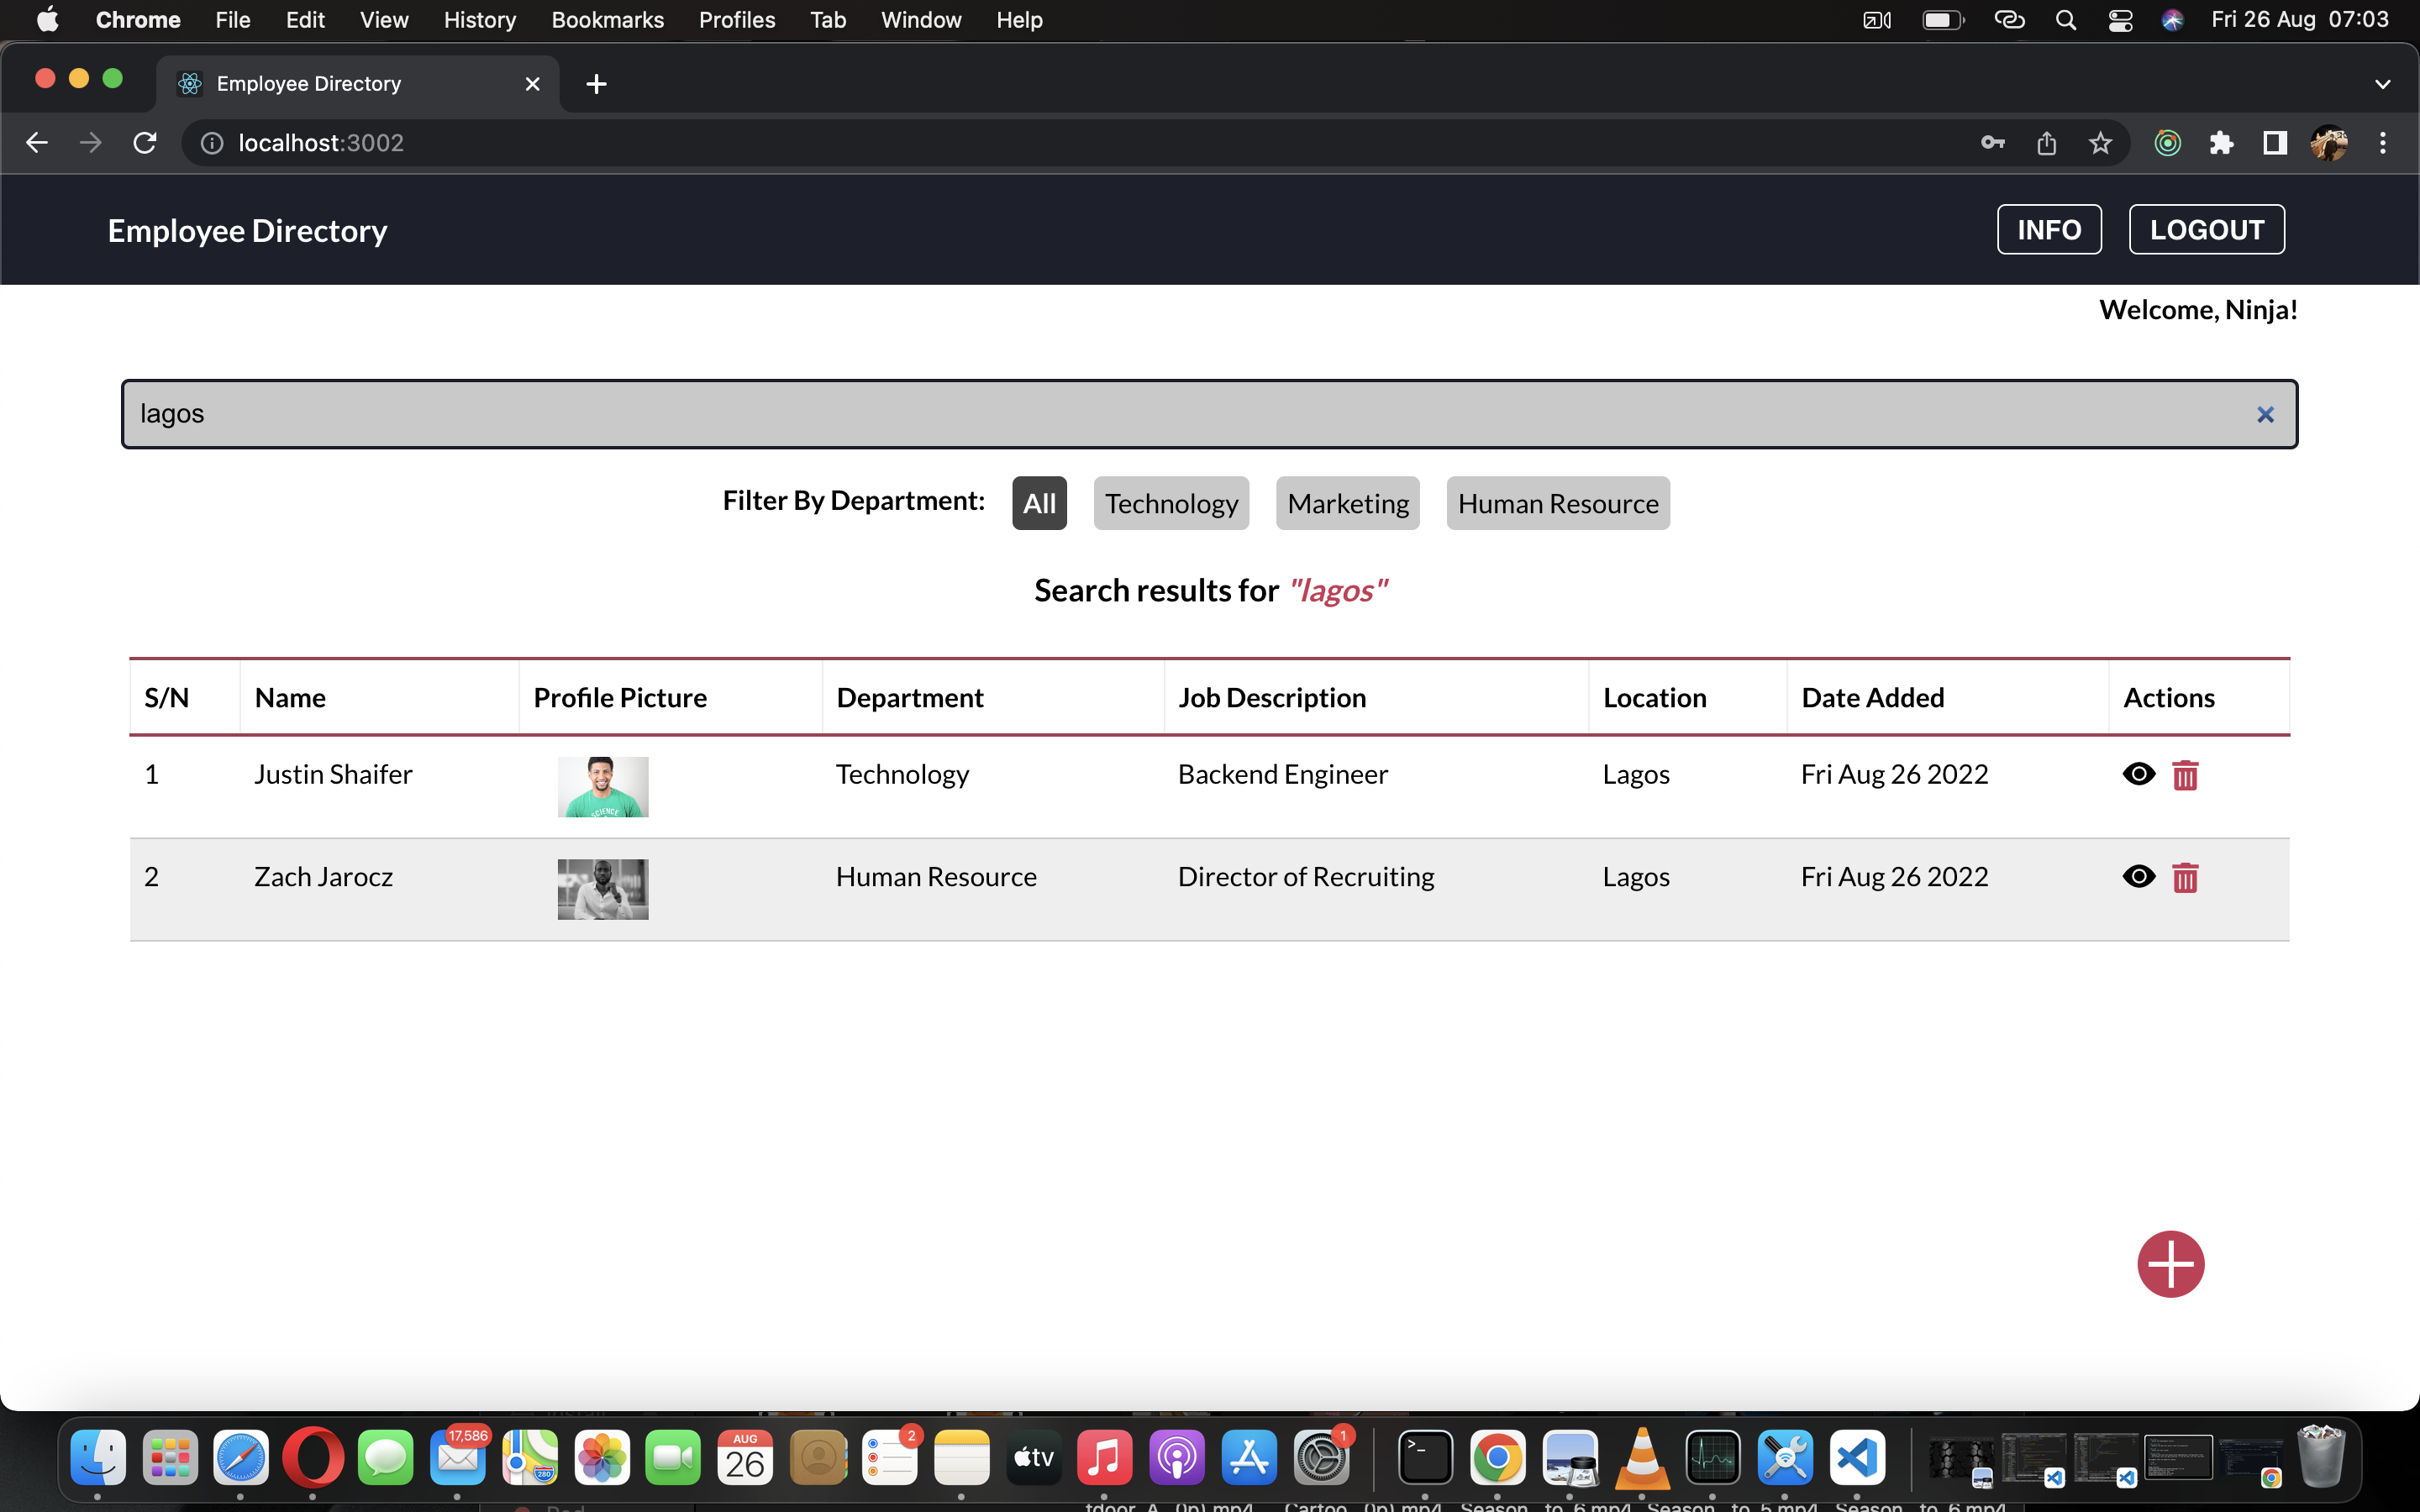
Task: Open Justin Shaifer's details with the eye icon
Action: click(2139, 773)
